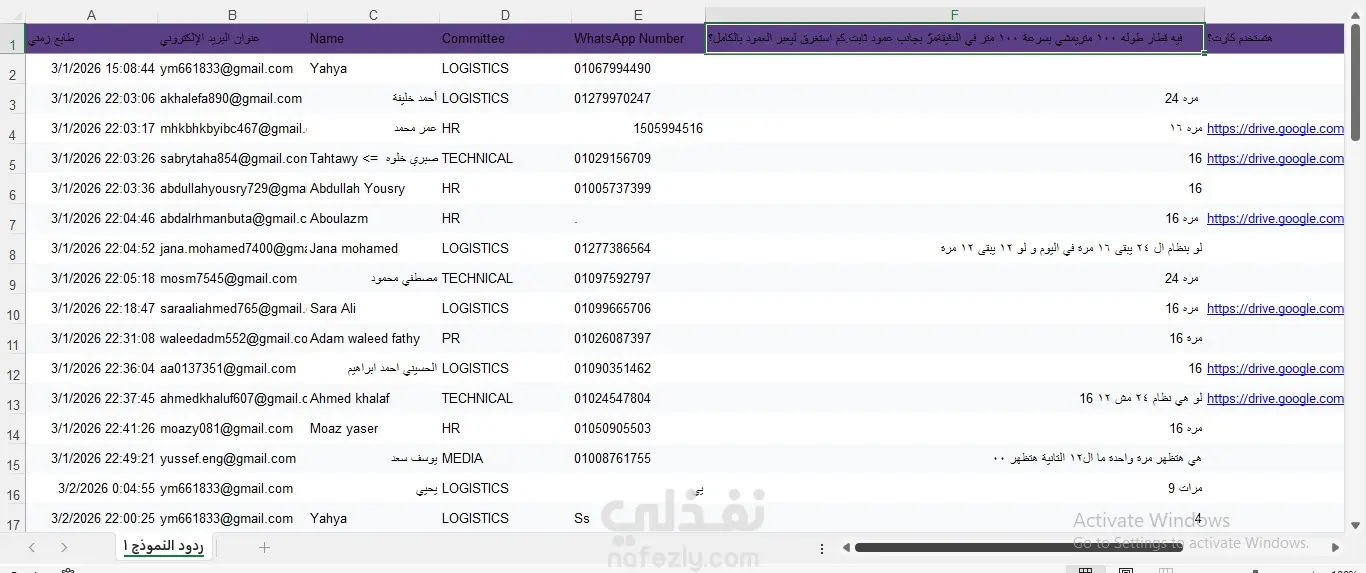Go to next sheet using right tab arrow

pos(64,547)
